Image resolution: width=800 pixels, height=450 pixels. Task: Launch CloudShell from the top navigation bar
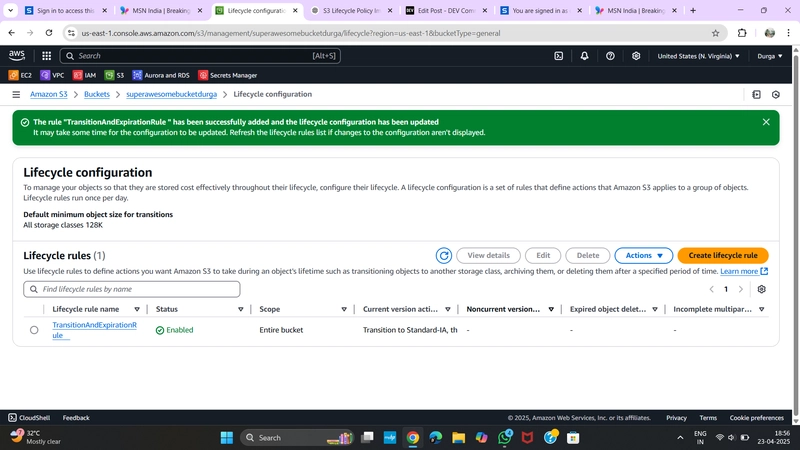click(559, 56)
